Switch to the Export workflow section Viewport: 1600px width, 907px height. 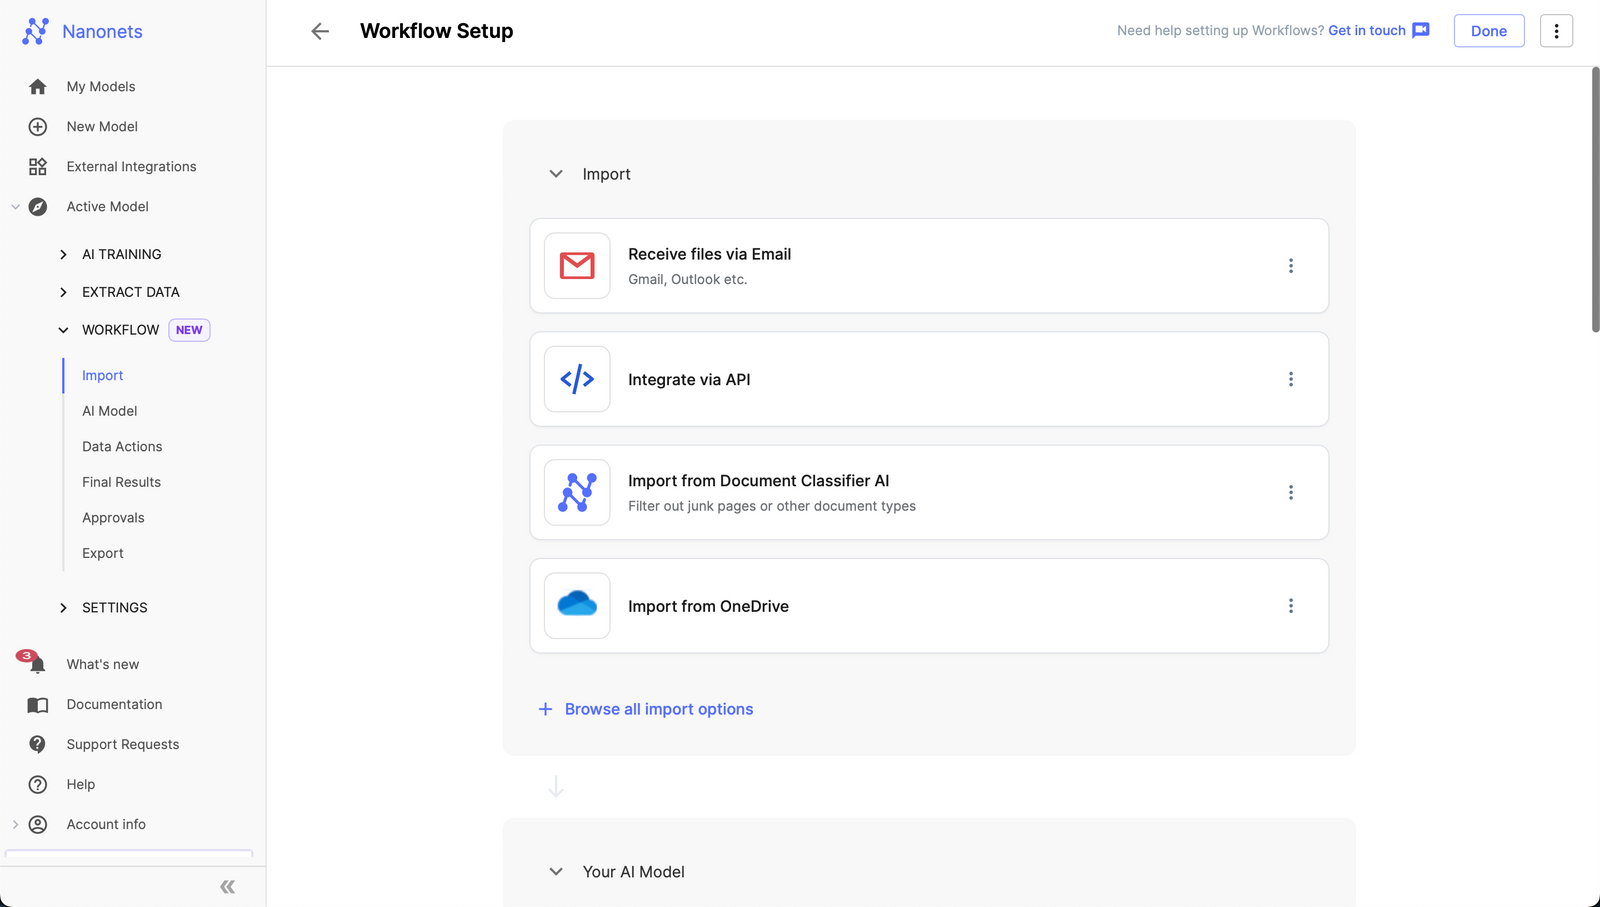pyautogui.click(x=102, y=552)
